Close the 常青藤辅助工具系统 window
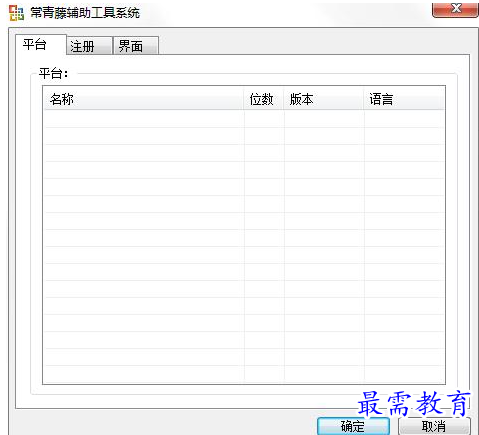This screenshot has height=435, width=479. 455,9
